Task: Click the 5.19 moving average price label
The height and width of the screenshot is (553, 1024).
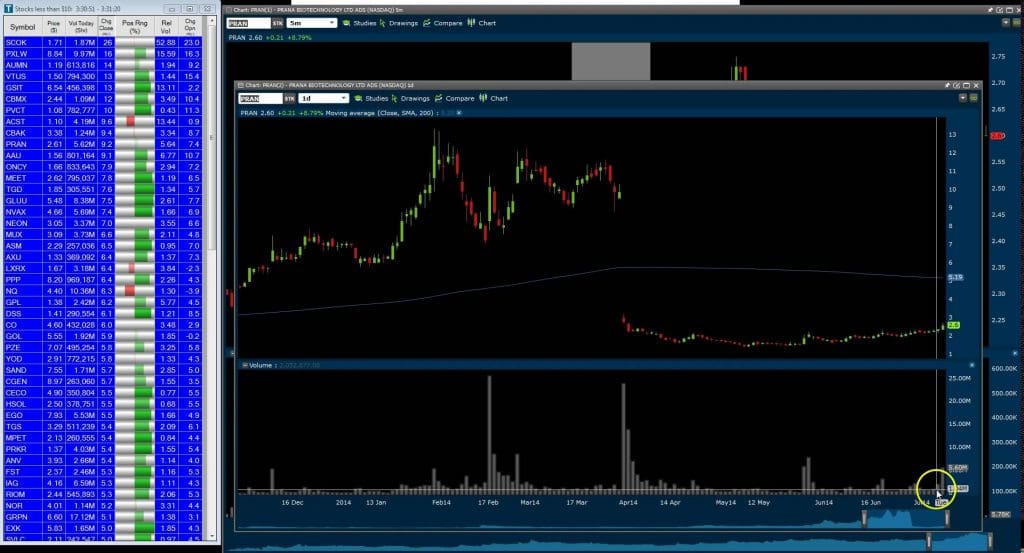Action: (x=955, y=277)
